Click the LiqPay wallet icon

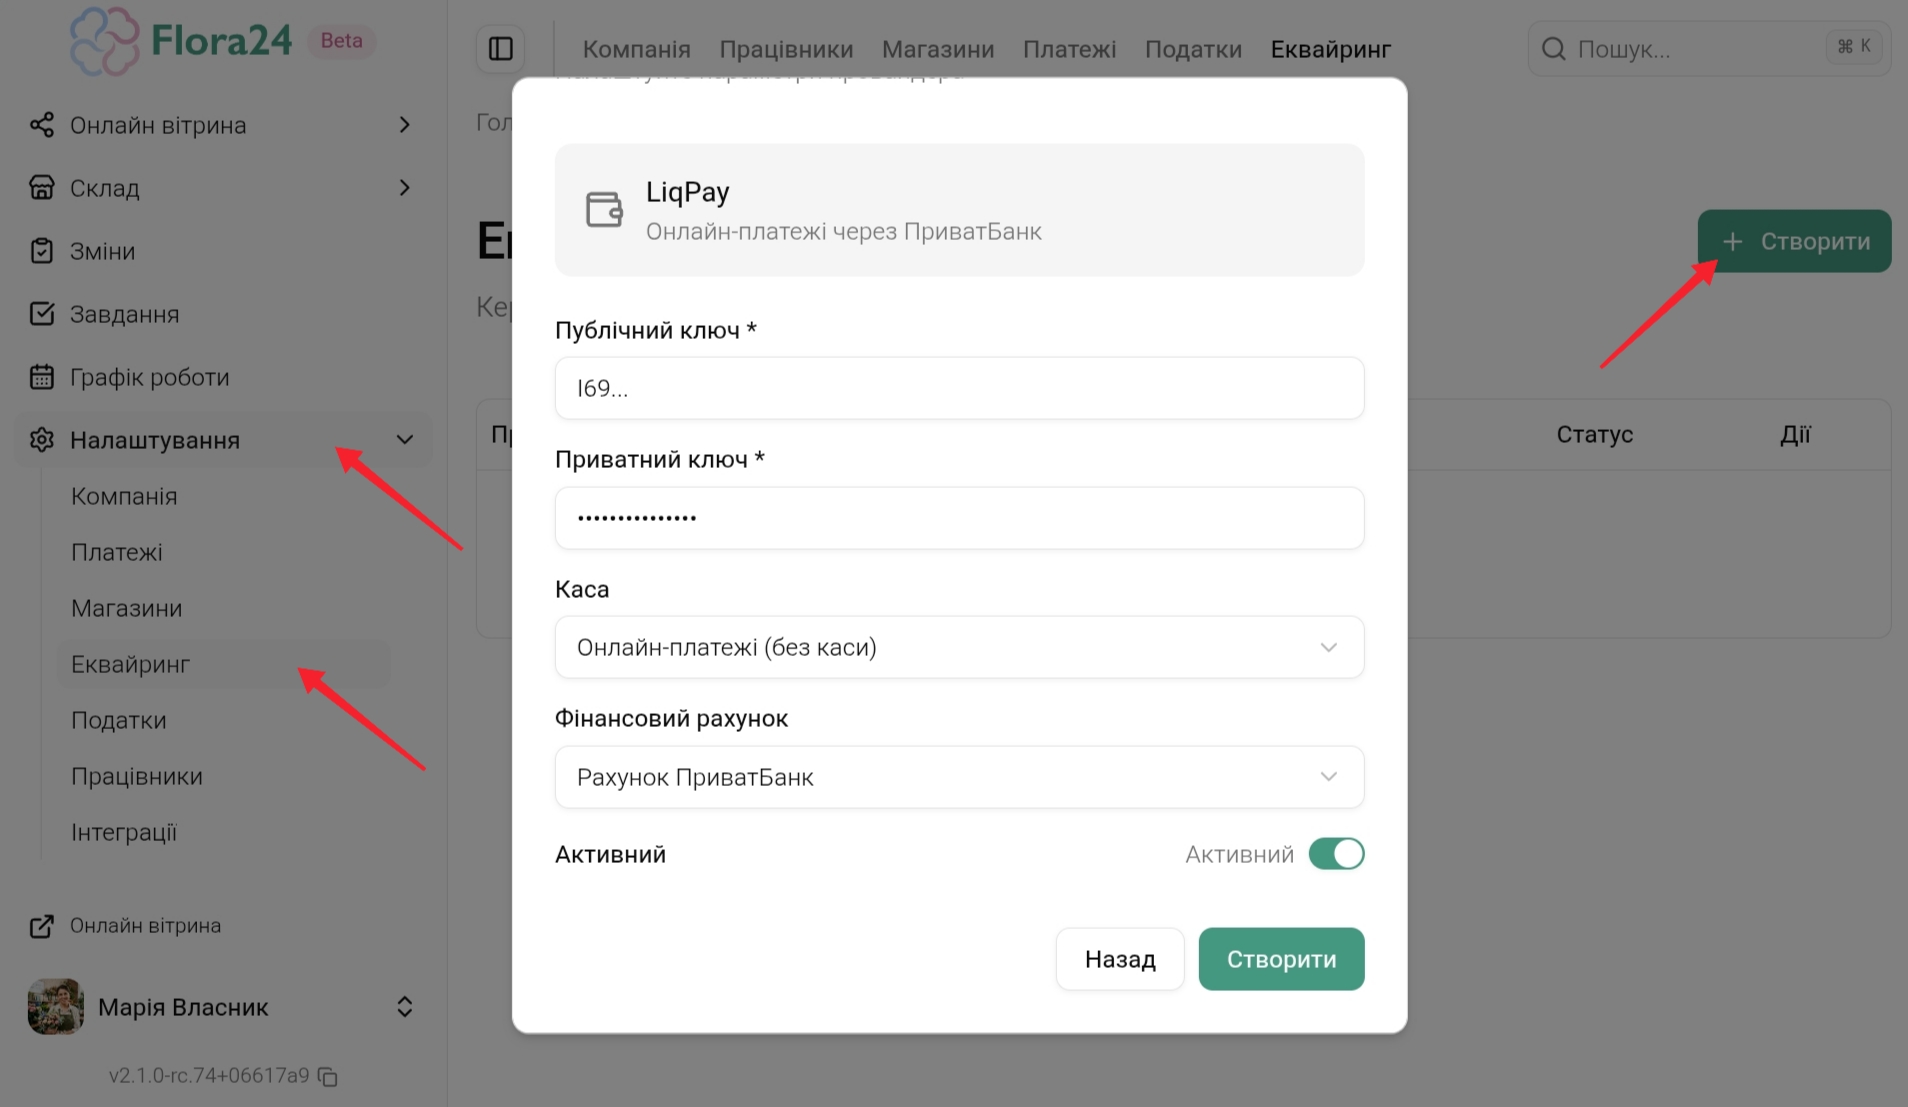pos(604,210)
